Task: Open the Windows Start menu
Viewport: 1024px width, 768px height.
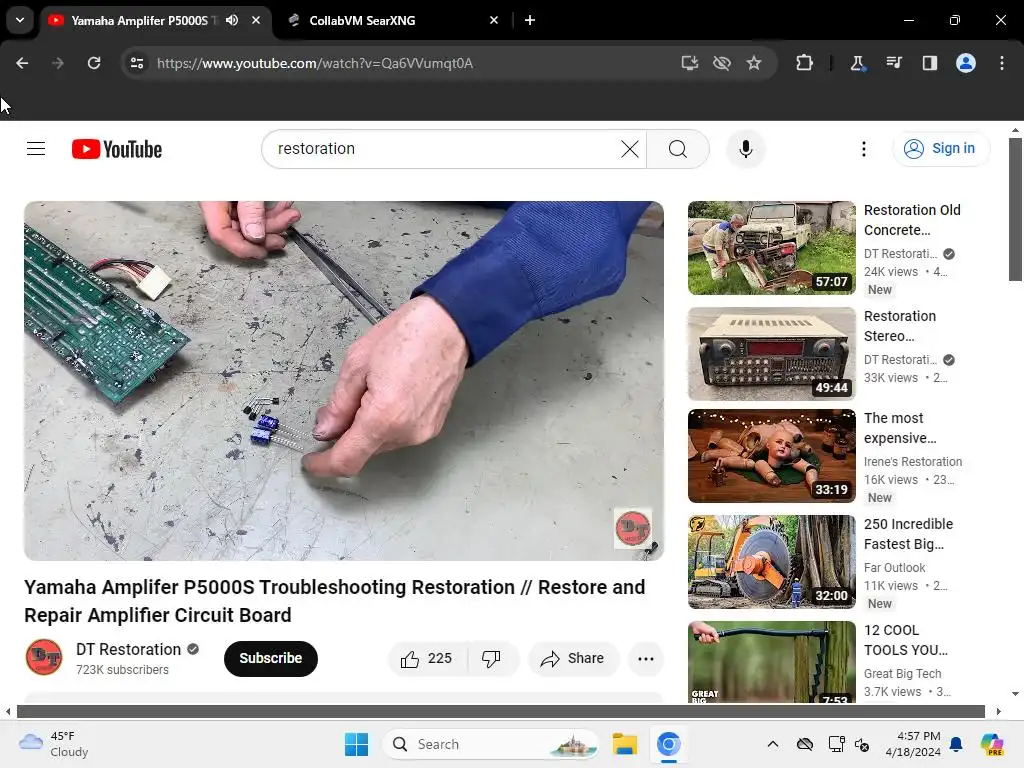Action: 357,744
